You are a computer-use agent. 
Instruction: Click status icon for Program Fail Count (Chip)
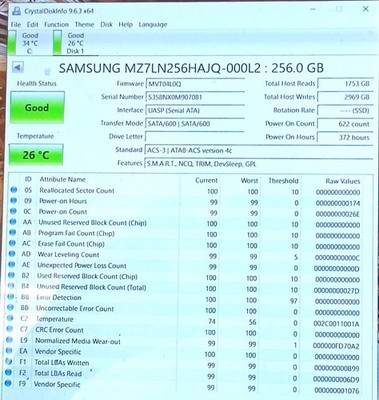13,233
